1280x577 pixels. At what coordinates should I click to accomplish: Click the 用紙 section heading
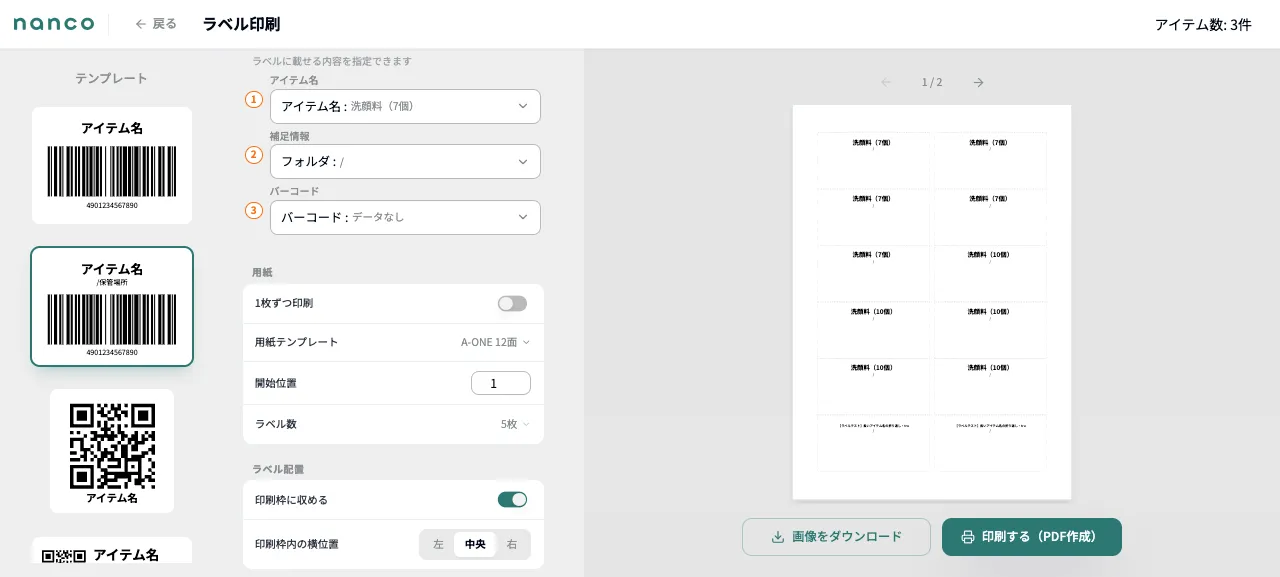tap(262, 272)
